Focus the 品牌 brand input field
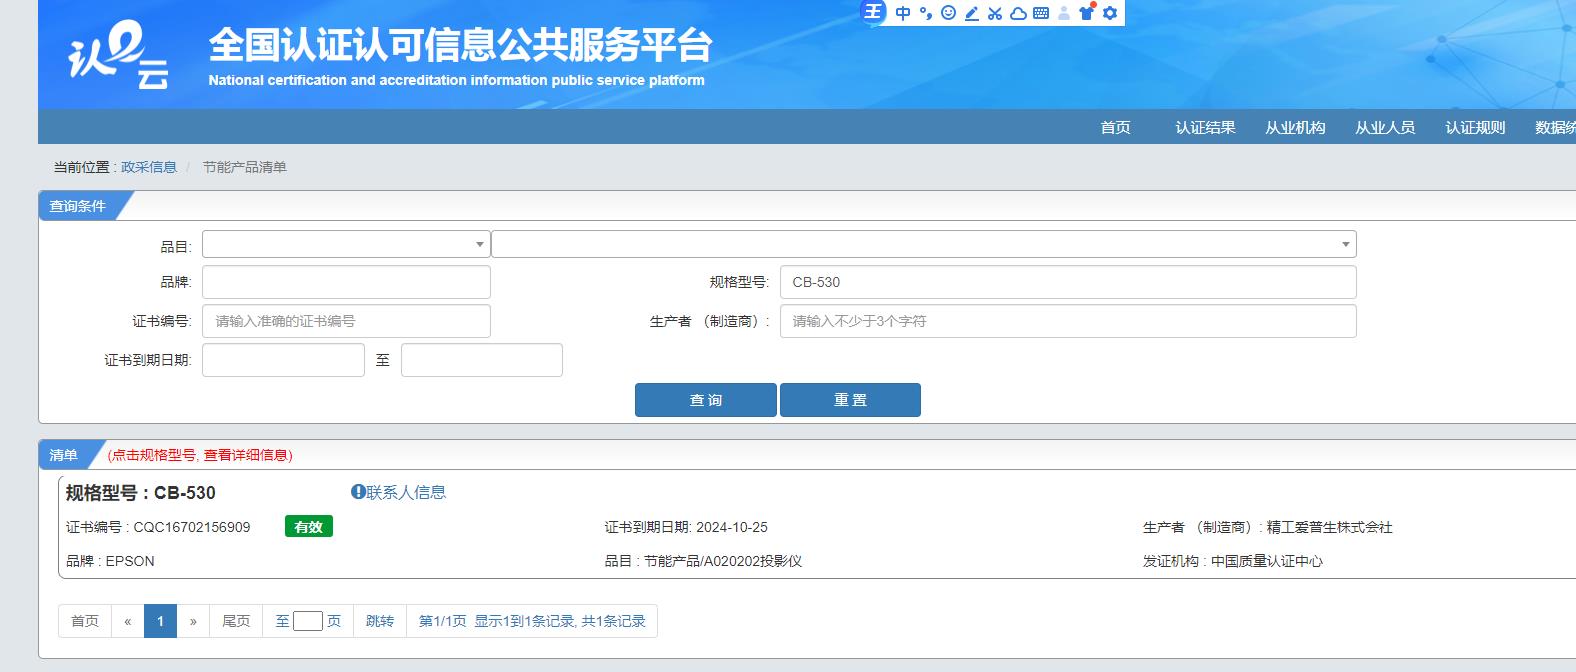This screenshot has width=1576, height=672. point(346,282)
